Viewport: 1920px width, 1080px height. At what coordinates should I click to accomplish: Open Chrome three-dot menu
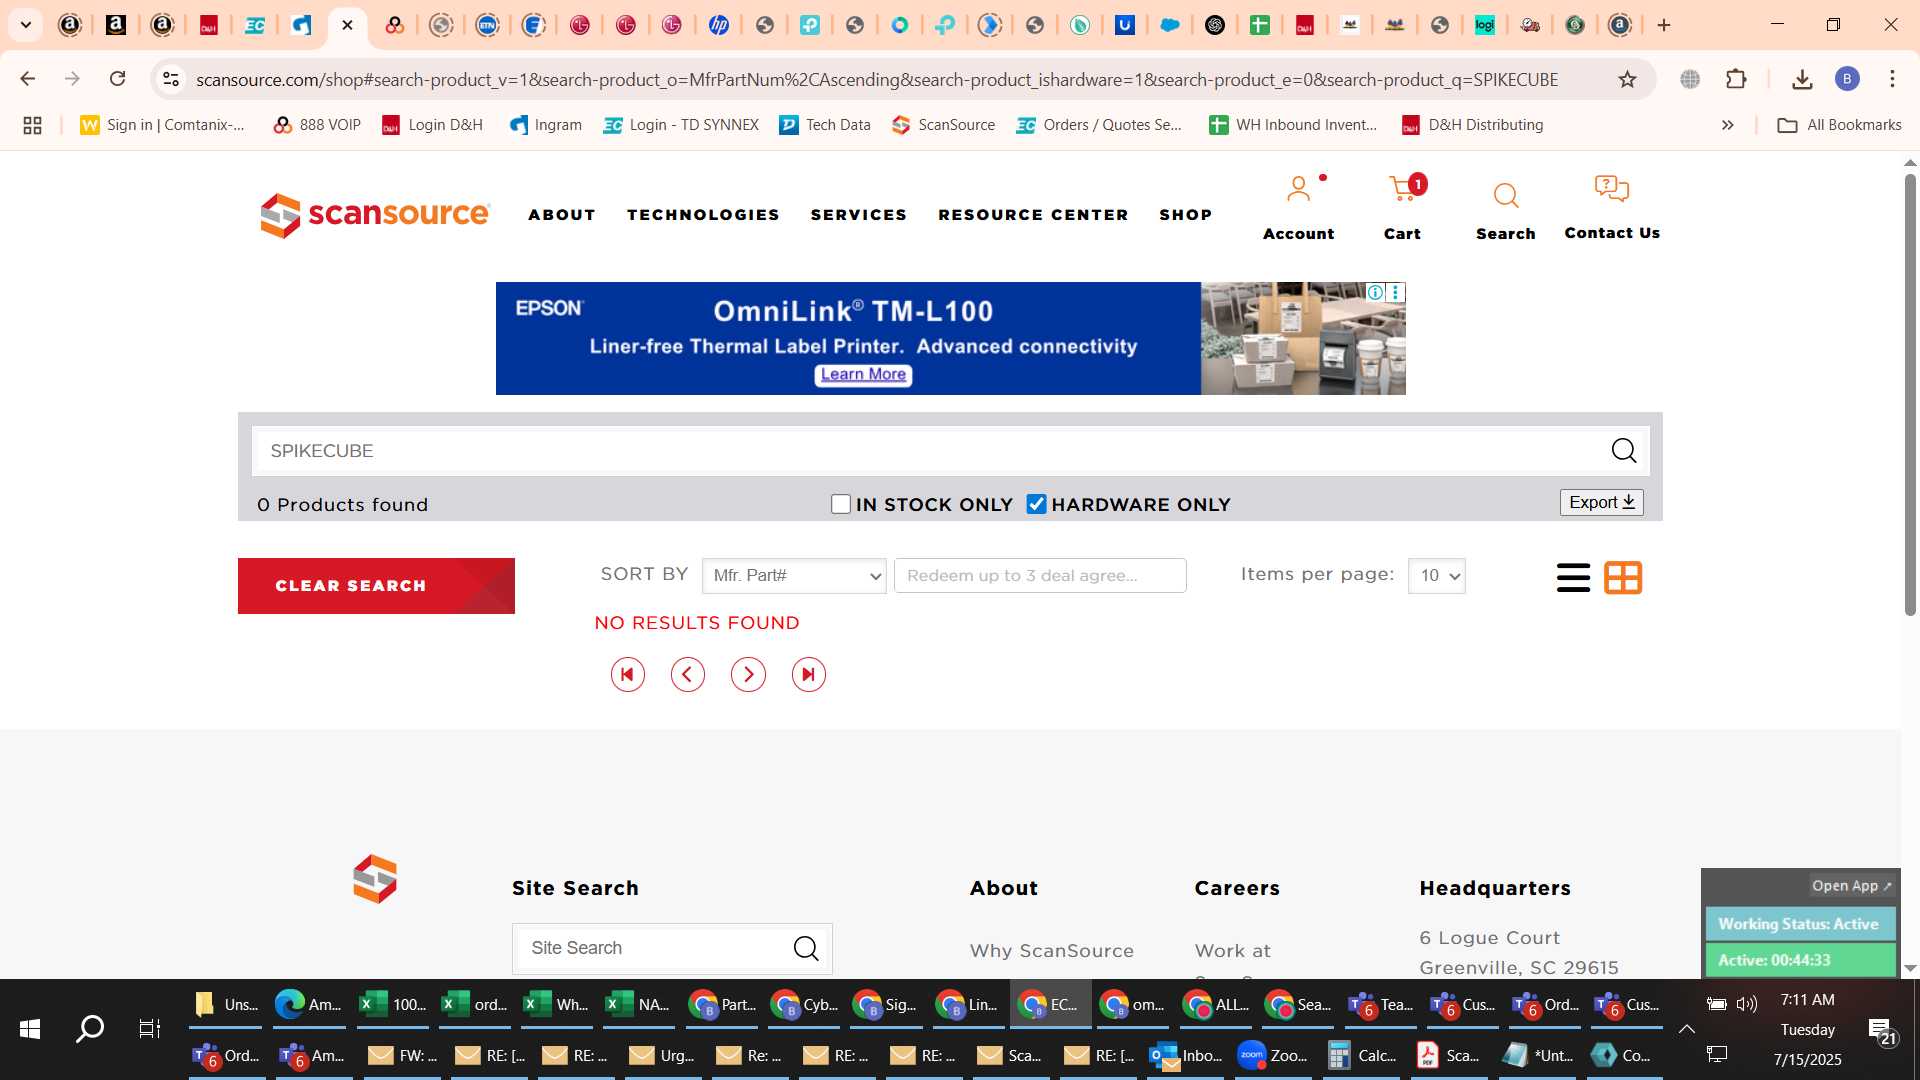pyautogui.click(x=1892, y=79)
